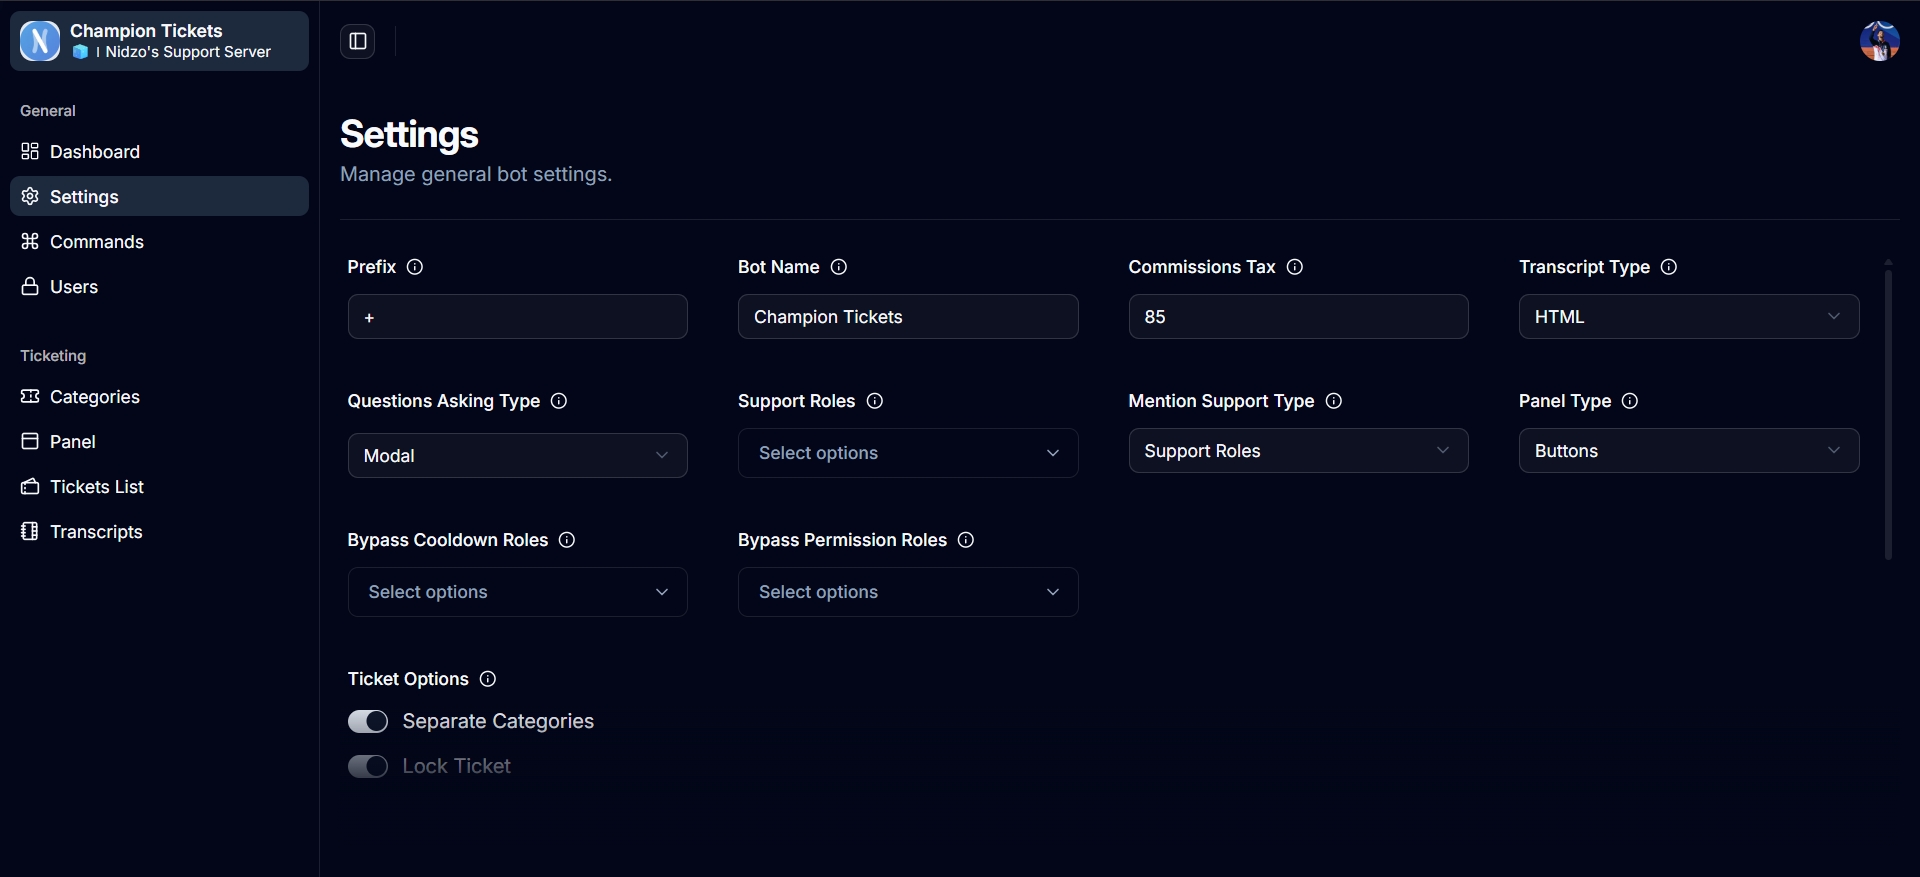Toggle the Lock Ticket switch

coord(368,767)
